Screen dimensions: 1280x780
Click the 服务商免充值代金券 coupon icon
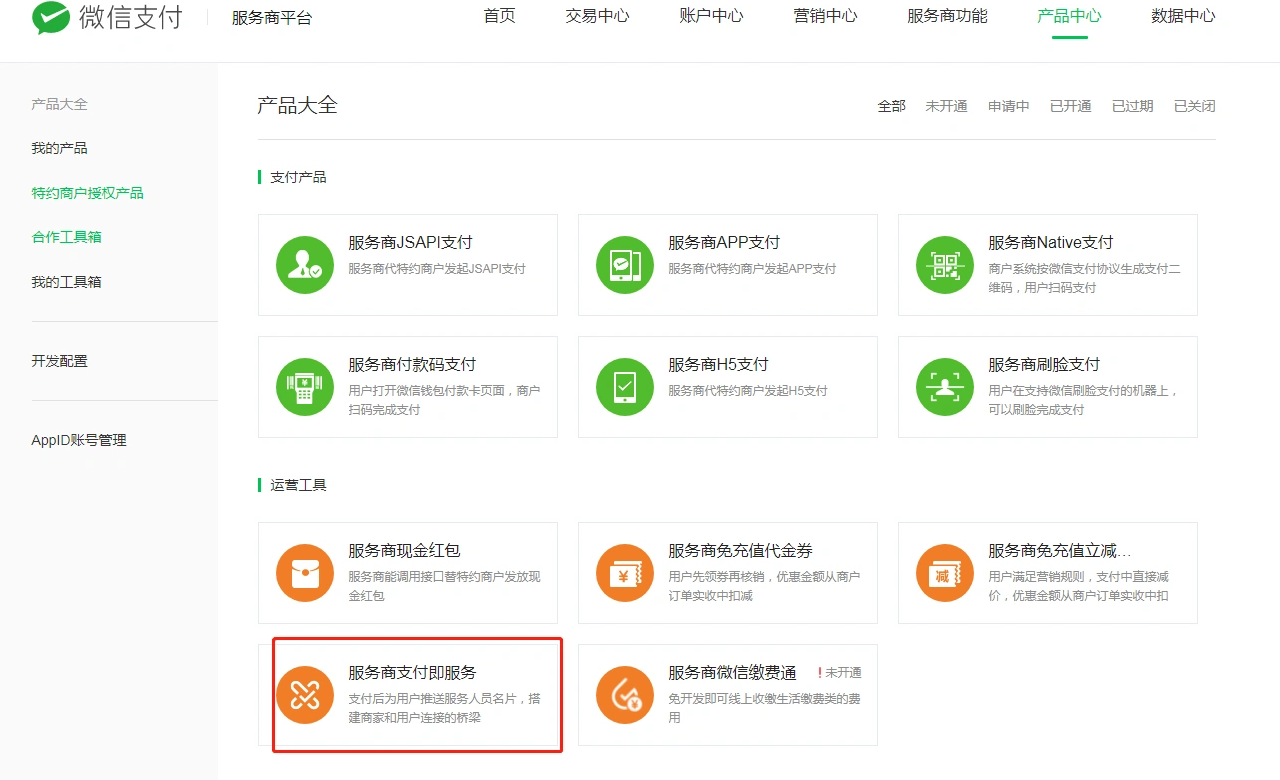[625, 573]
